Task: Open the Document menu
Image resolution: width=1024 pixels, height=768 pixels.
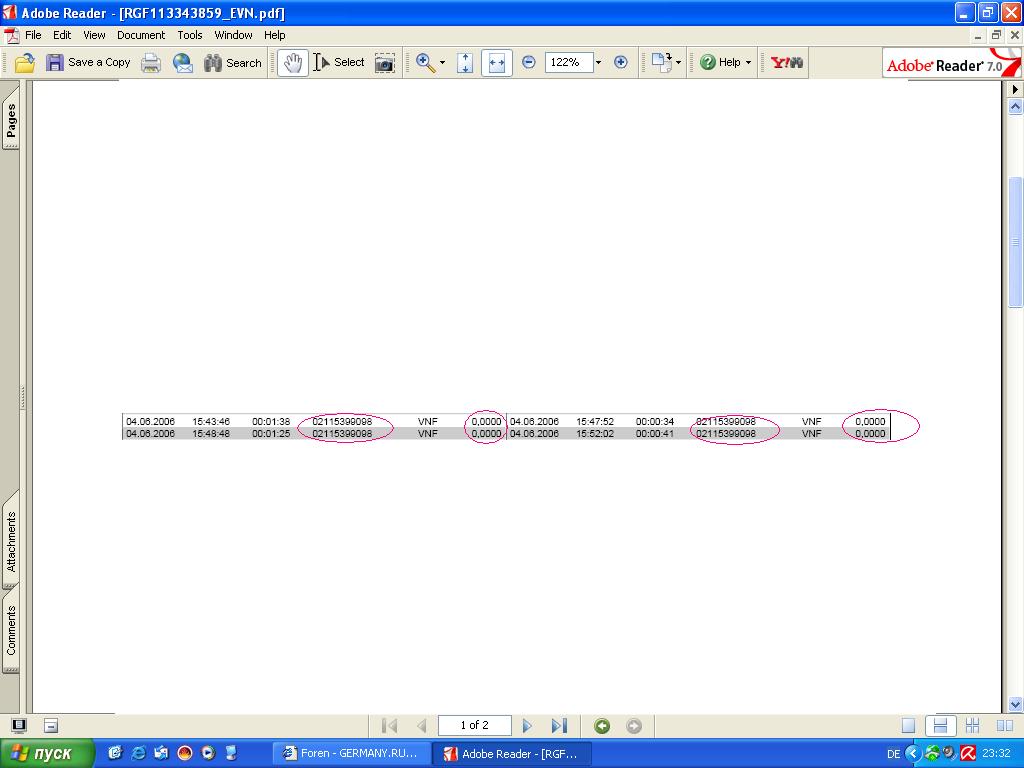Action: point(141,35)
